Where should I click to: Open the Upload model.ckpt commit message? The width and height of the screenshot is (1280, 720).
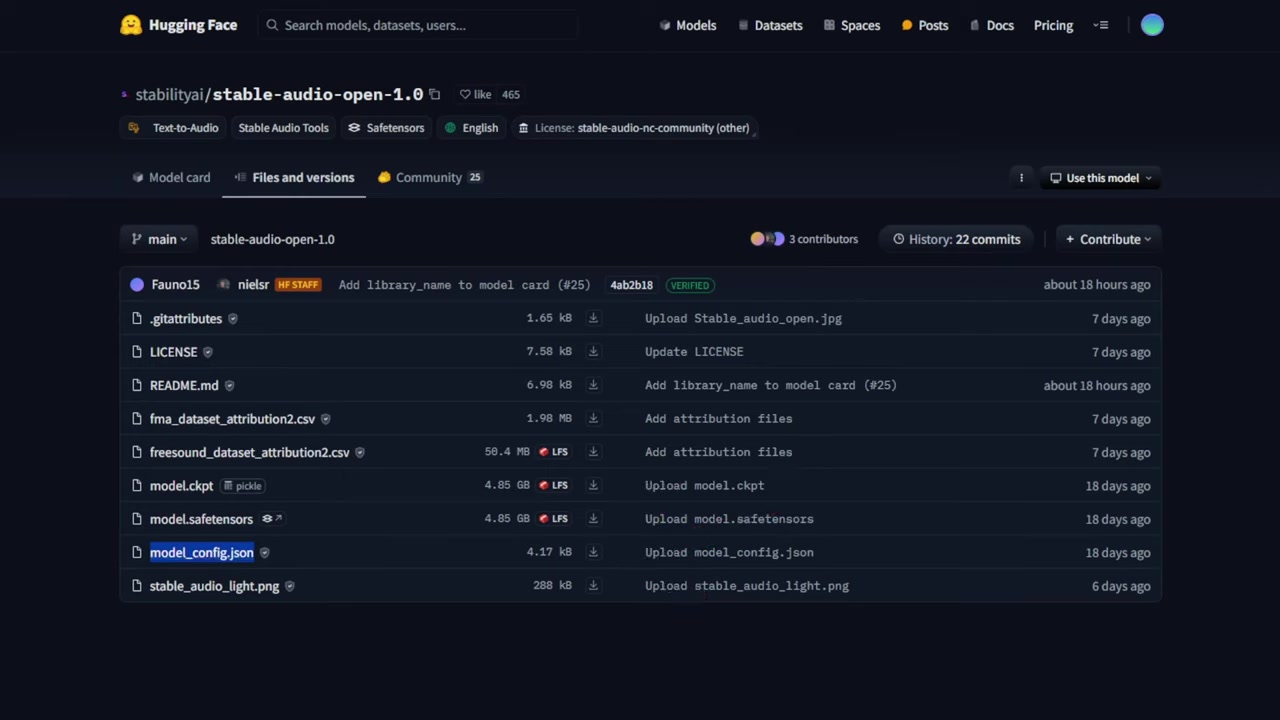(x=704, y=486)
